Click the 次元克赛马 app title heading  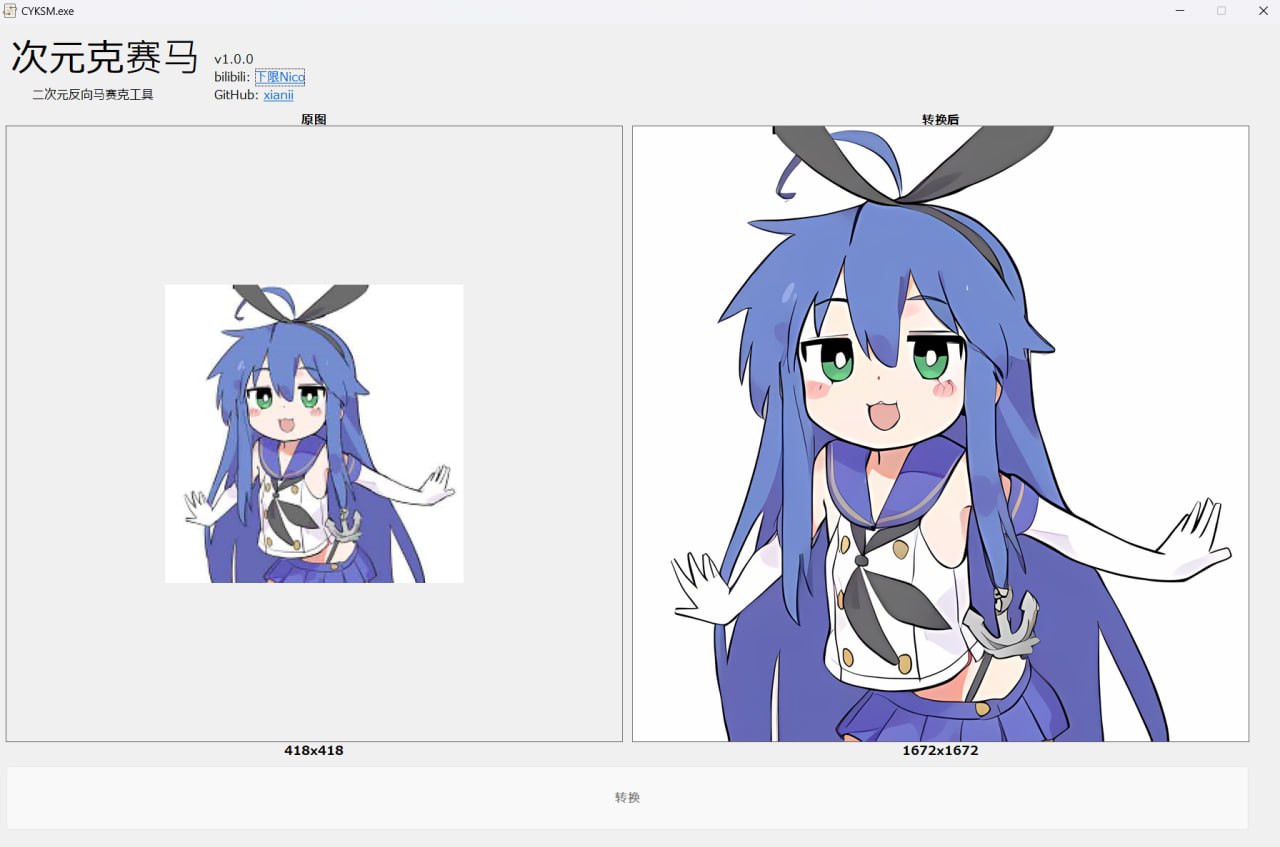pos(105,57)
